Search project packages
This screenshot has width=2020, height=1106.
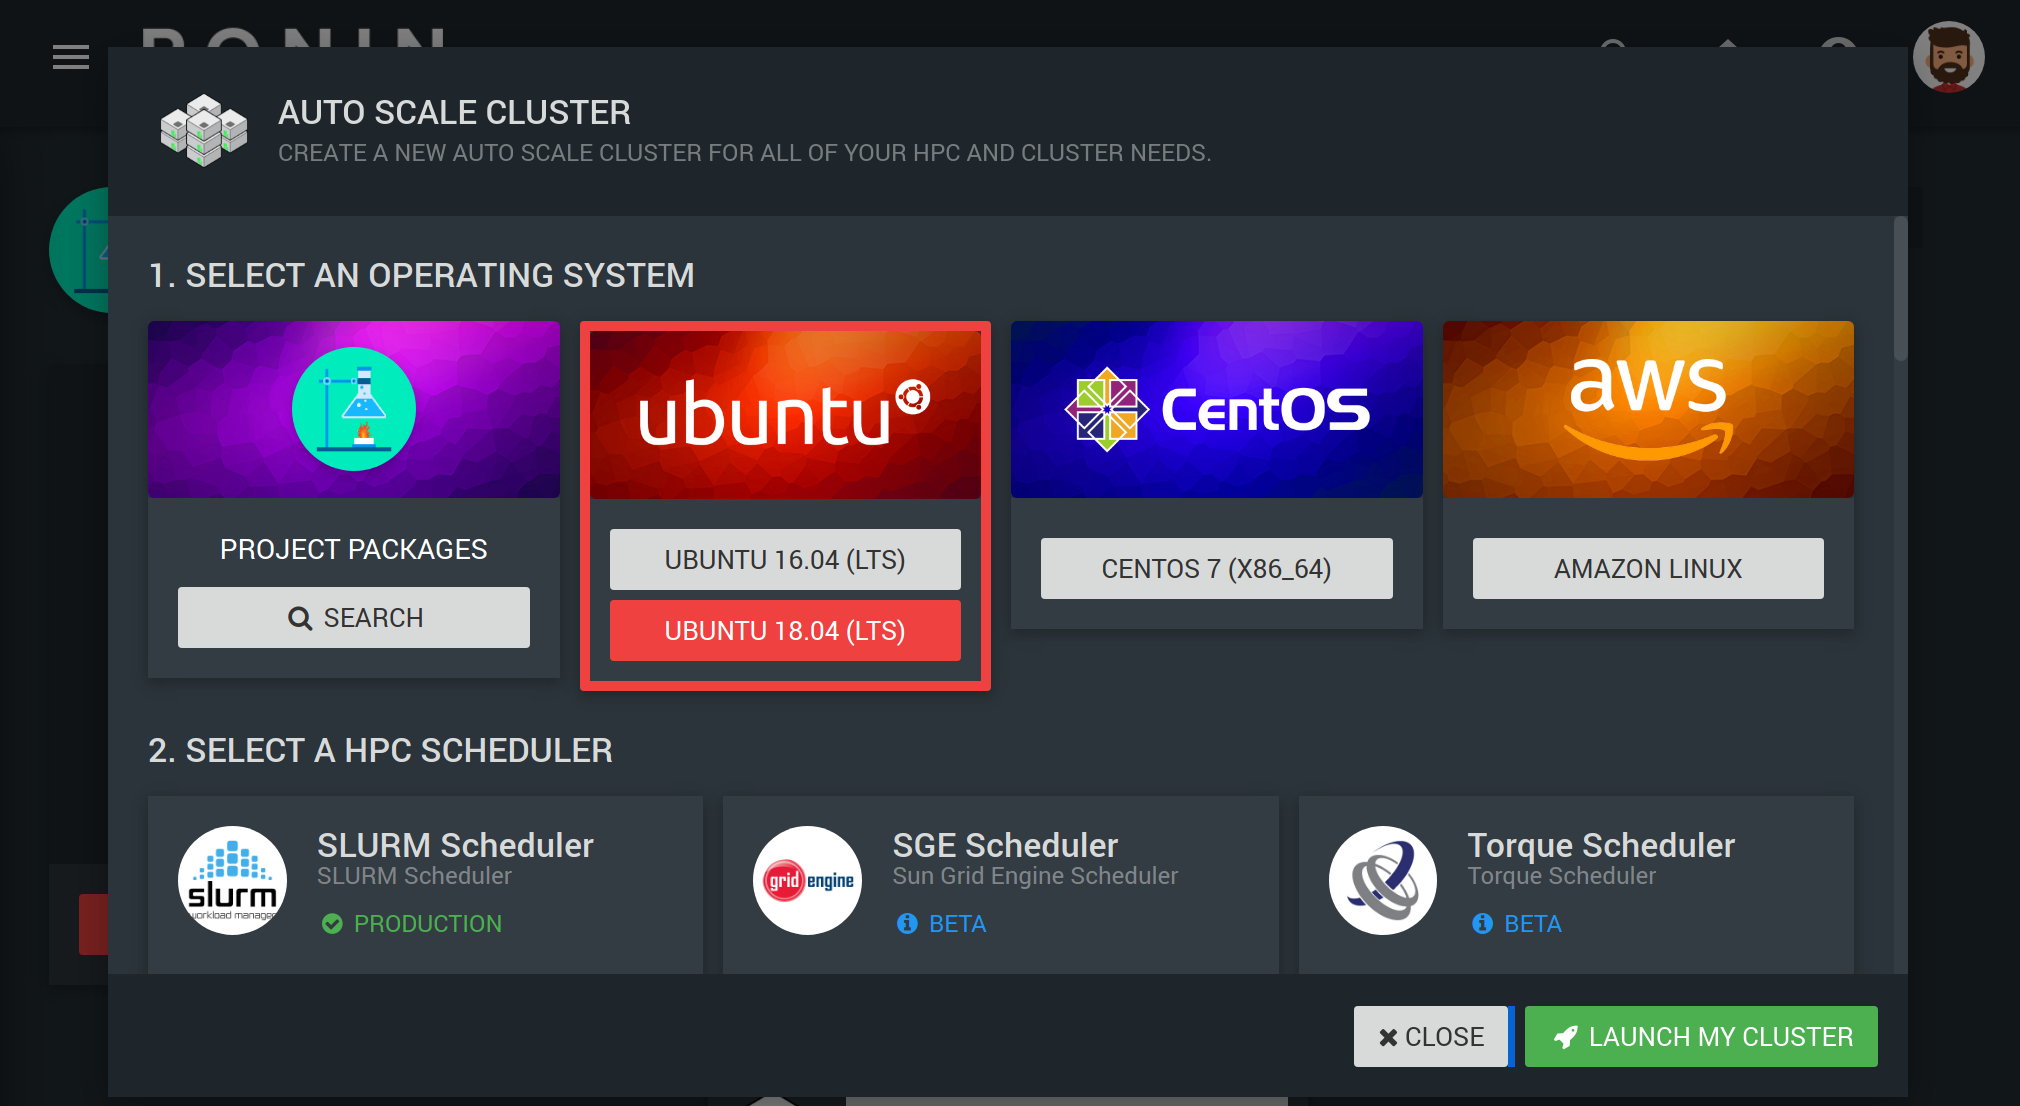click(x=354, y=618)
